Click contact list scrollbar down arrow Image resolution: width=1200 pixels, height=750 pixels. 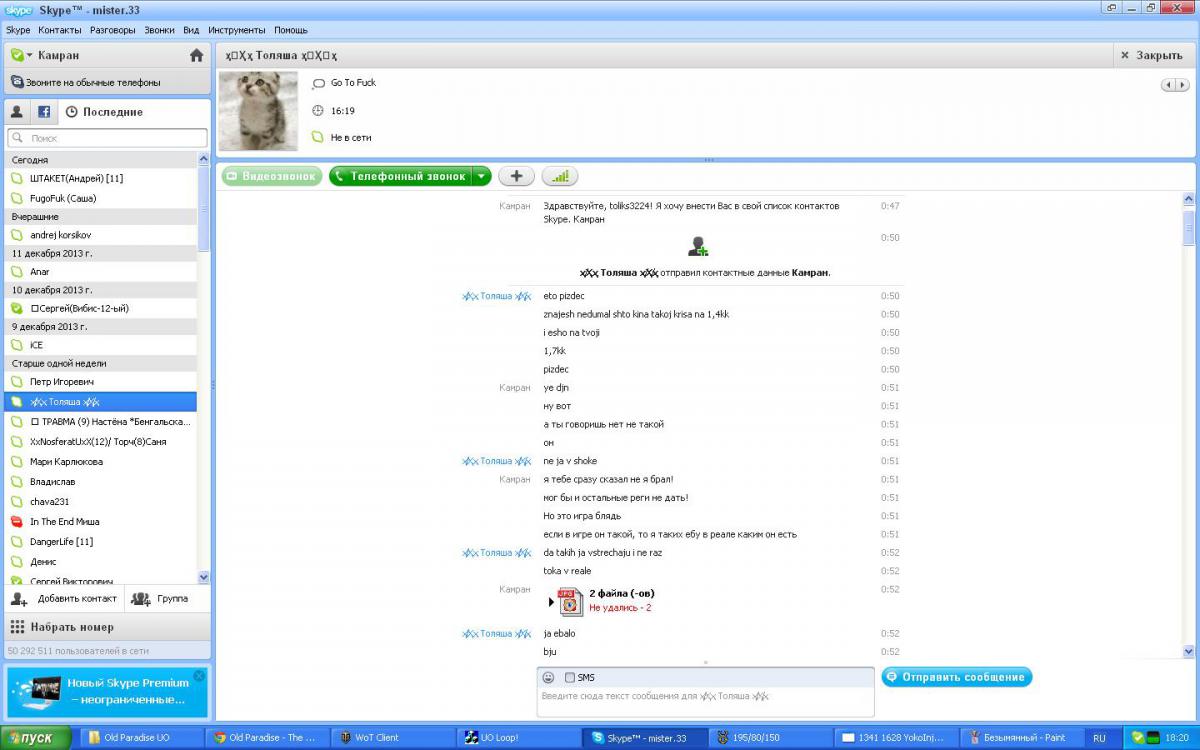[204, 577]
